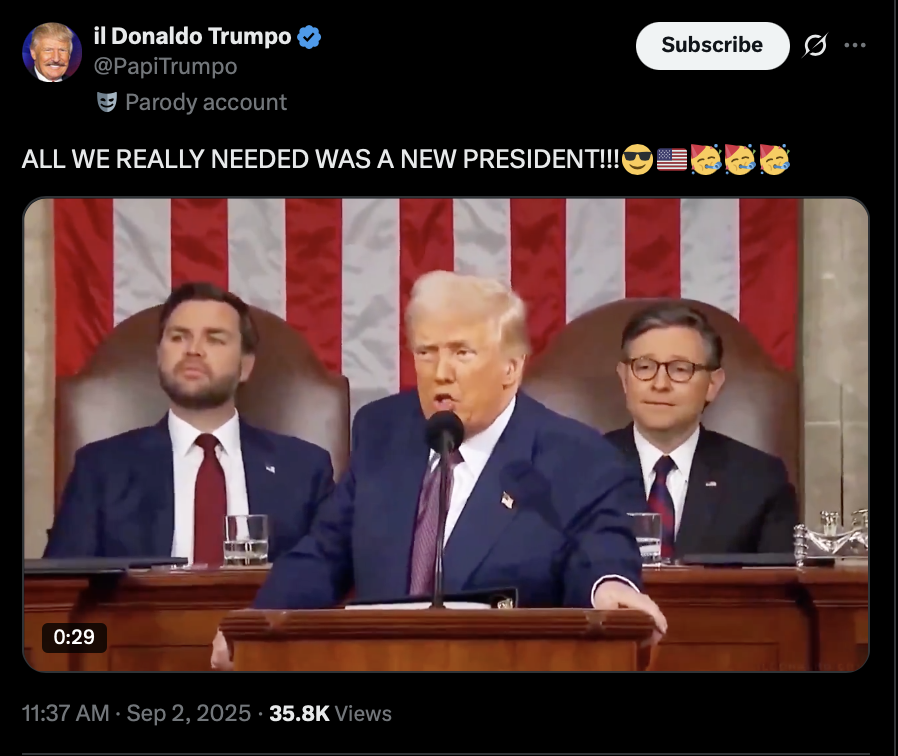Click the middle party face emoji
898x756 pixels.
(740, 159)
